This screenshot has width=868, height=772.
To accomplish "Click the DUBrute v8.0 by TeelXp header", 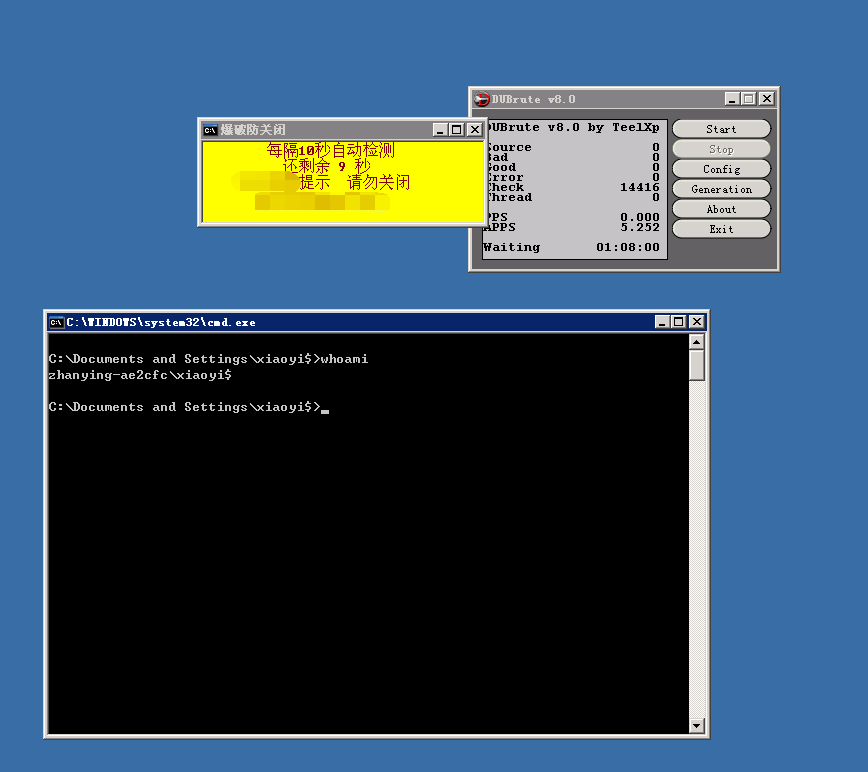I will tap(574, 127).
